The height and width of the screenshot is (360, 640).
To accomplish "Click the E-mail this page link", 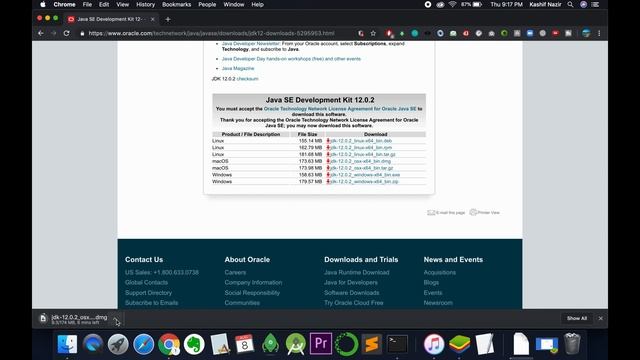I will pos(446,213).
